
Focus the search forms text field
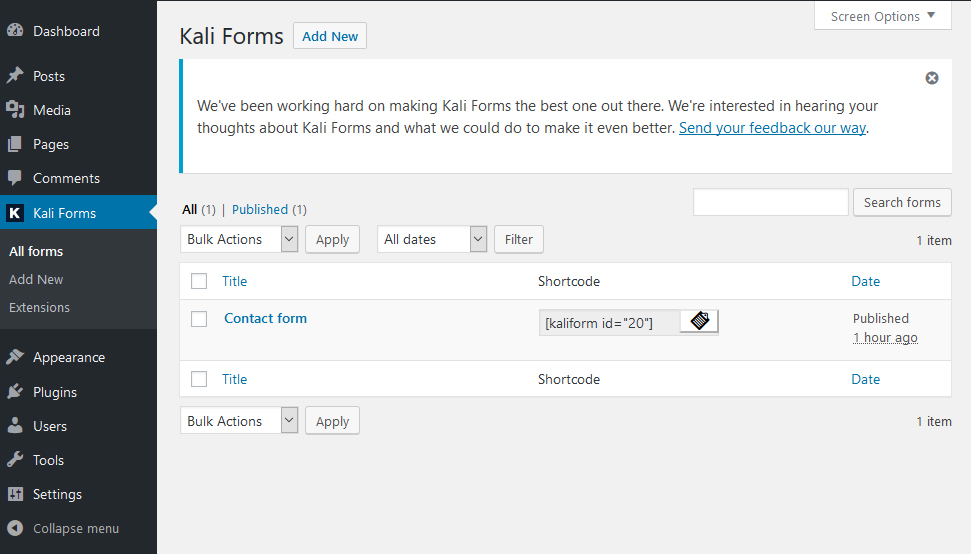[770, 202]
